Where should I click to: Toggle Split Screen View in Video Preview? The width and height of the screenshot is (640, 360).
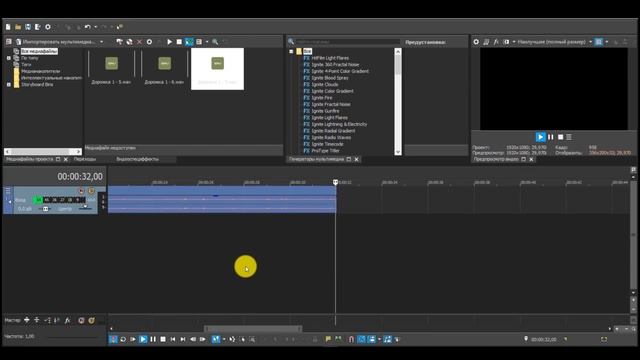pos(506,42)
